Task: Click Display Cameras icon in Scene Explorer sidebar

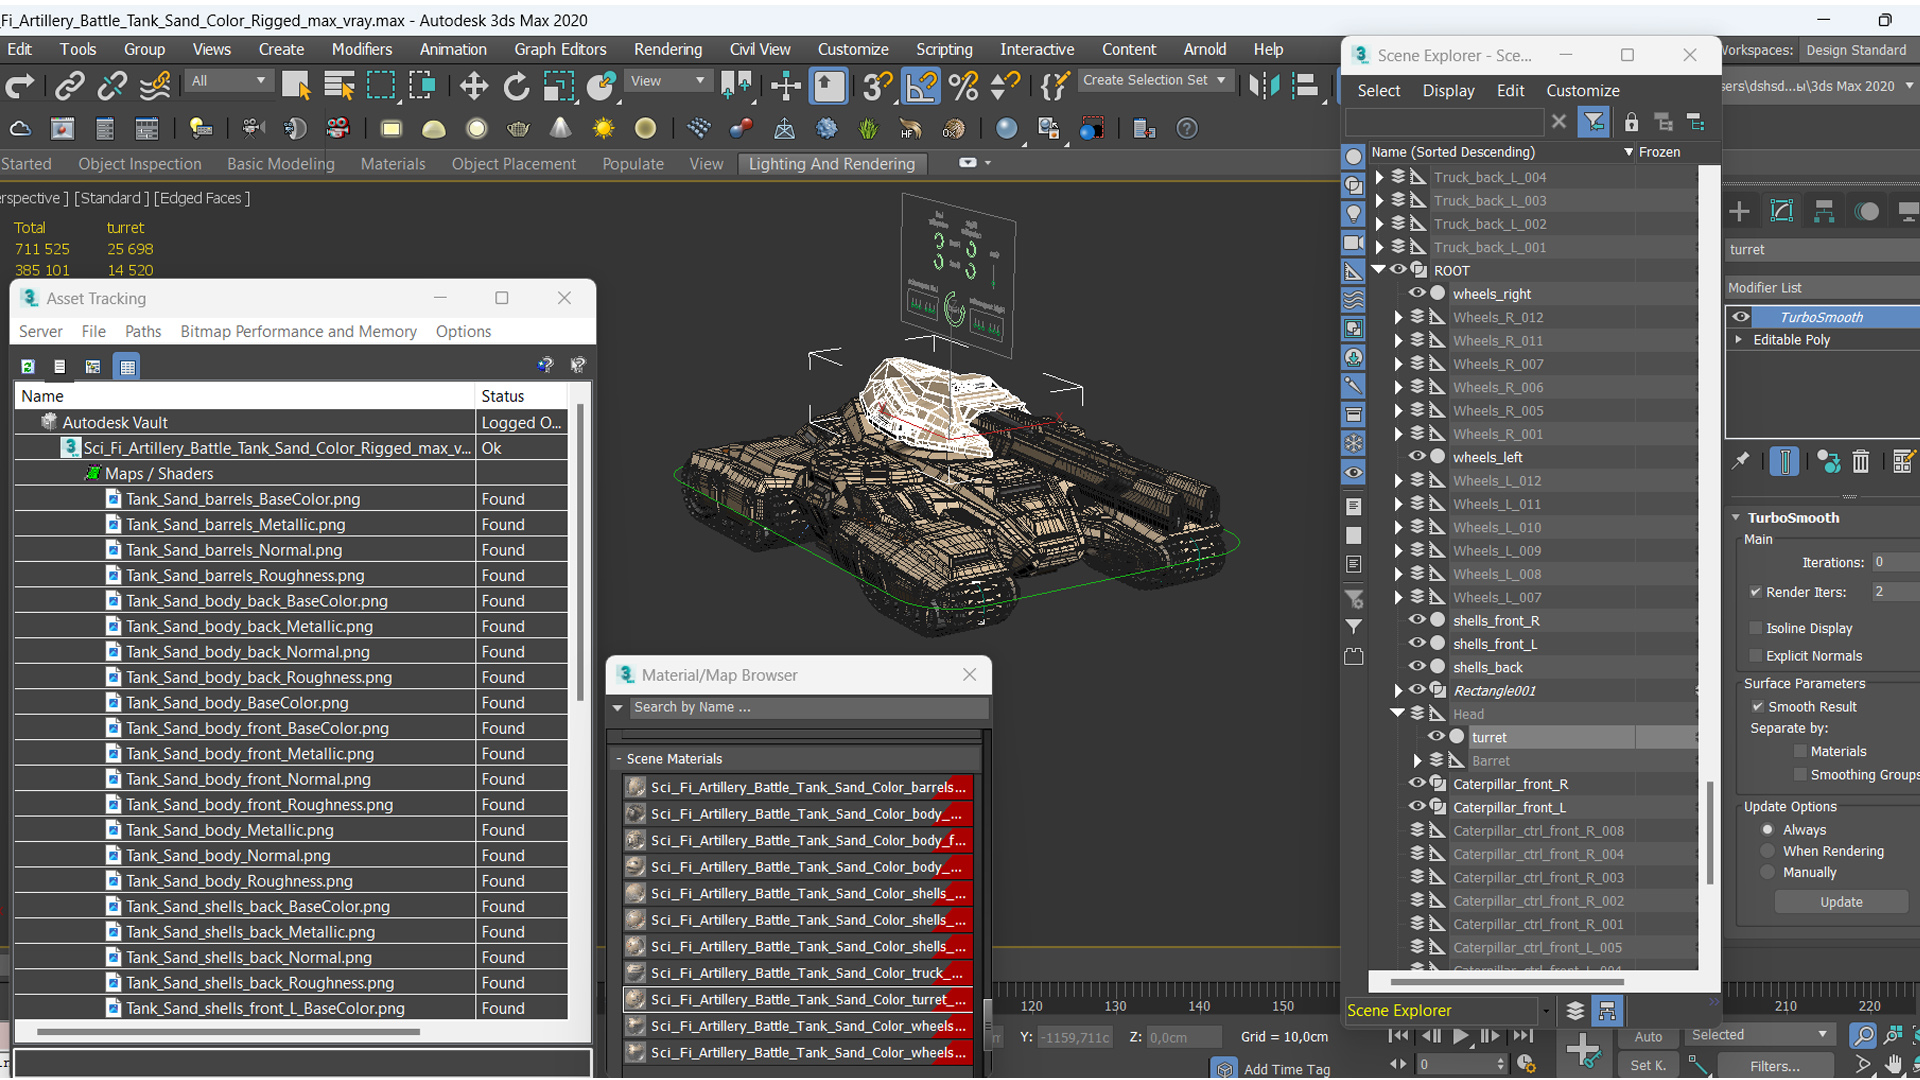Action: coord(1353,243)
